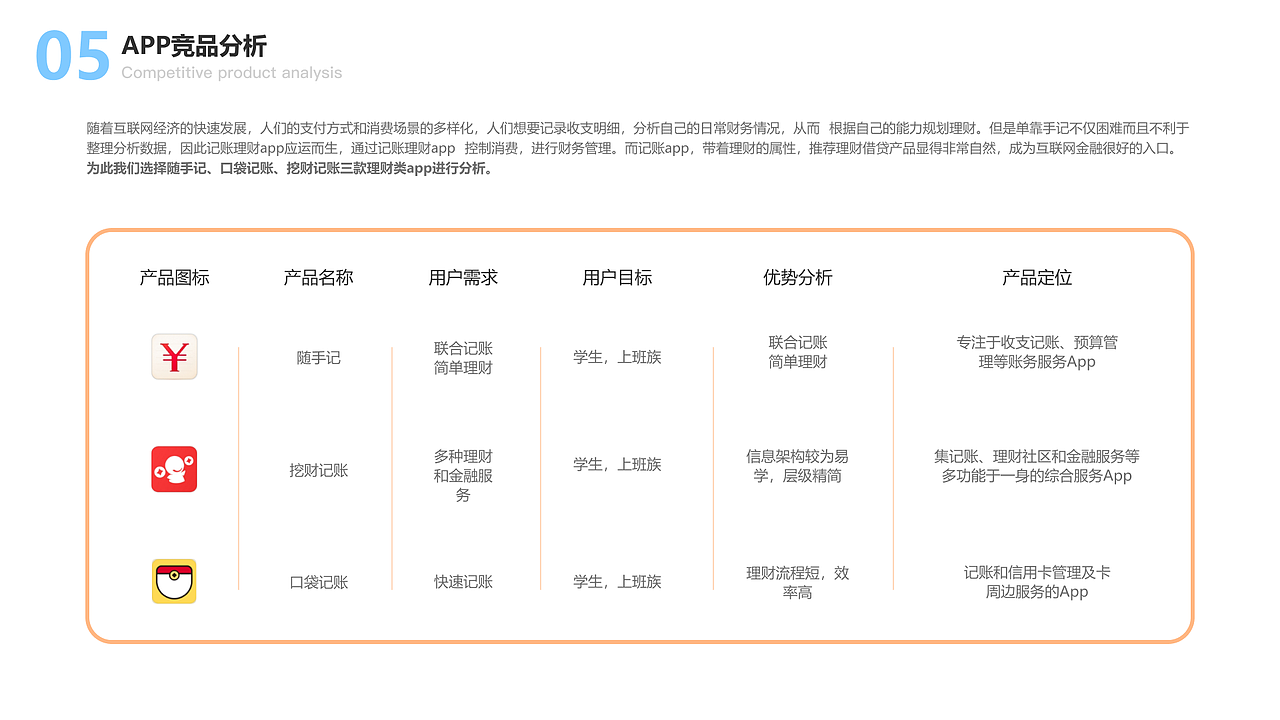Select 学生，上班族 in the 随手记 row

pyautogui.click(x=617, y=357)
